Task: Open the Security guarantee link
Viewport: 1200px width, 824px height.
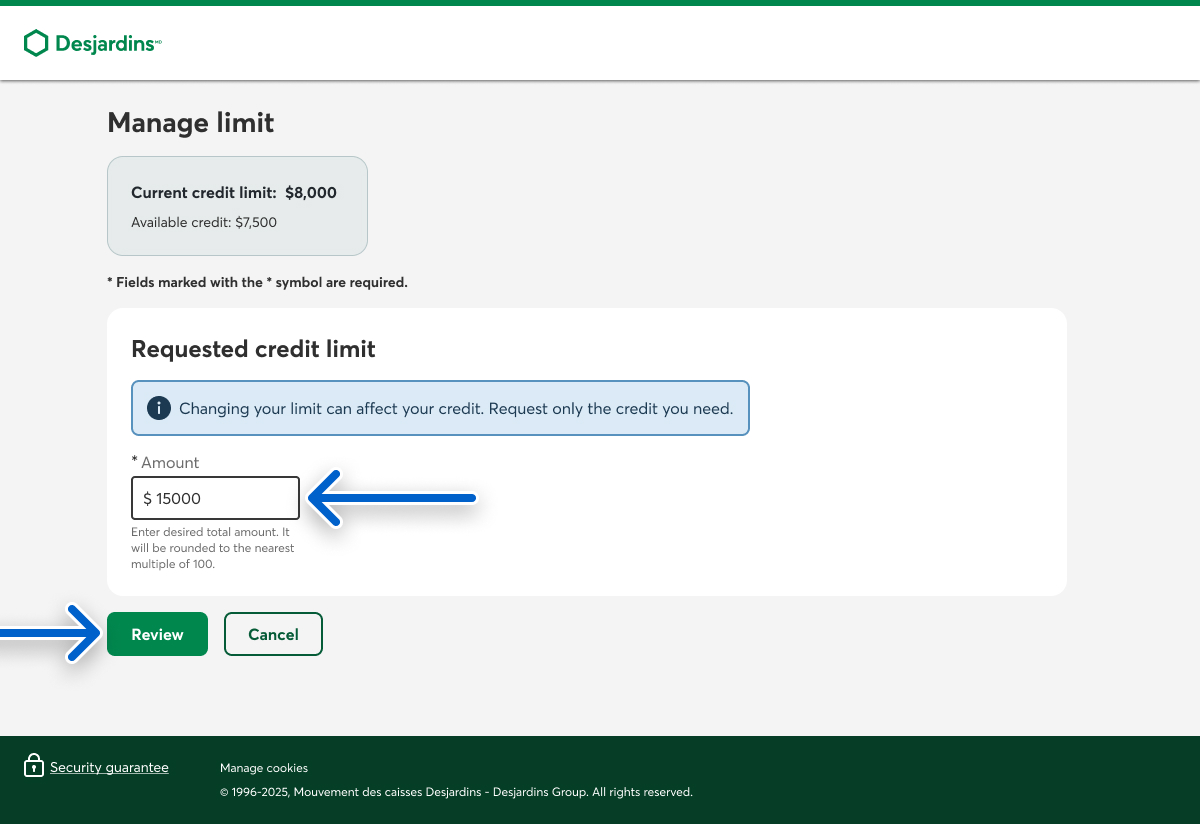Action: click(109, 767)
